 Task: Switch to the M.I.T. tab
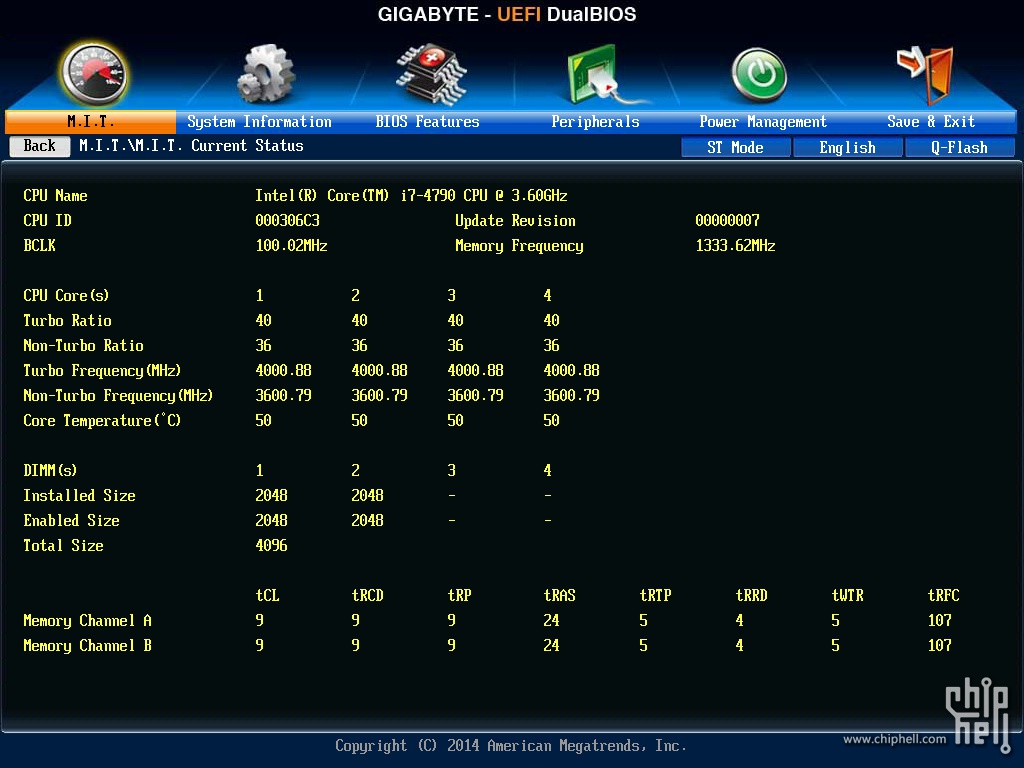90,121
